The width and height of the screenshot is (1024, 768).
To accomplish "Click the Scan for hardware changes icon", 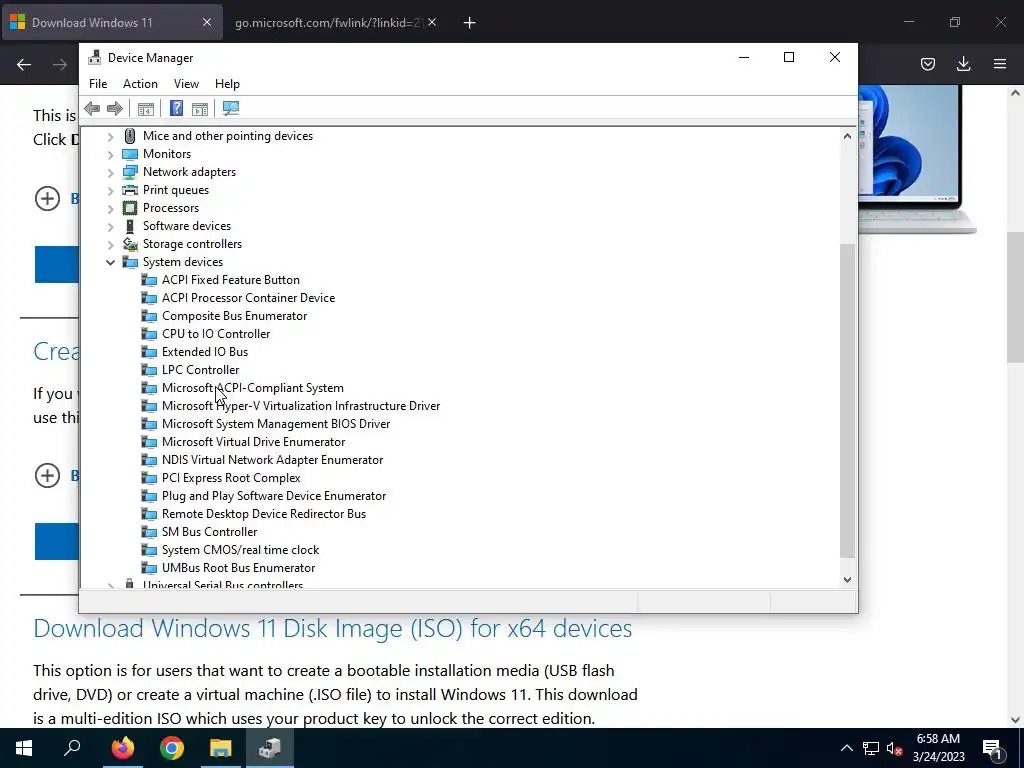I will coord(231,108).
